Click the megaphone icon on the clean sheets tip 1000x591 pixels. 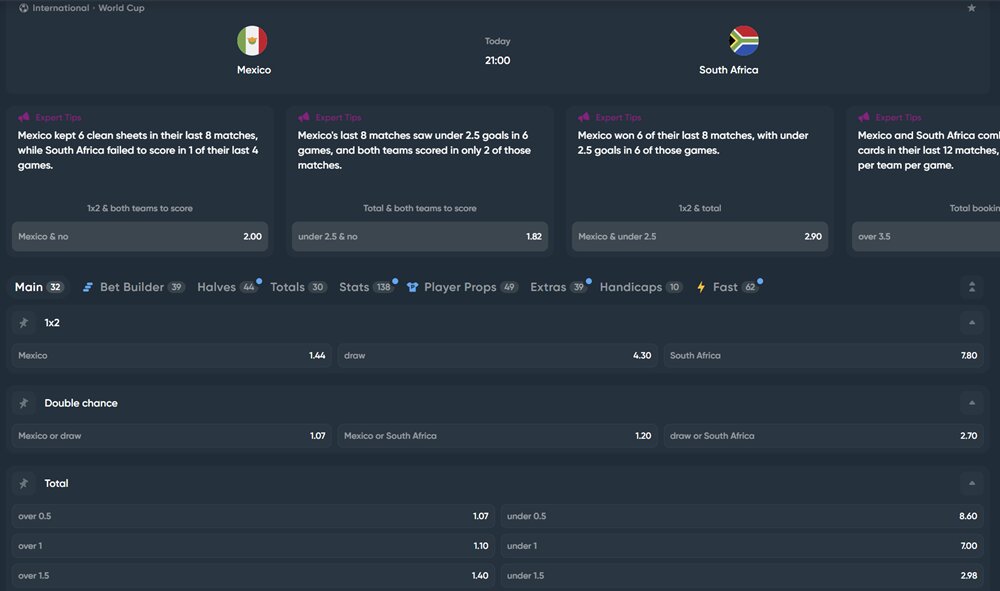[24, 117]
